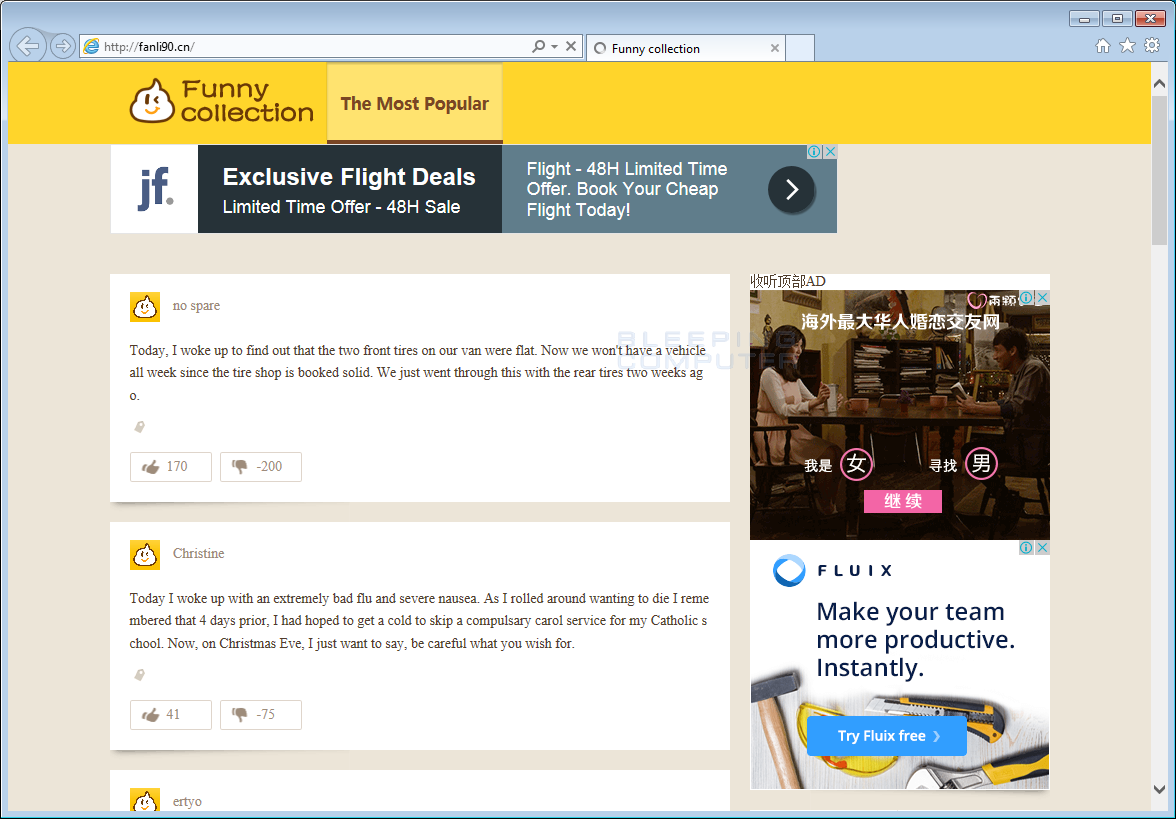The image size is (1176, 819).
Task: Downvote the no spare post showing -200
Action: (261, 466)
